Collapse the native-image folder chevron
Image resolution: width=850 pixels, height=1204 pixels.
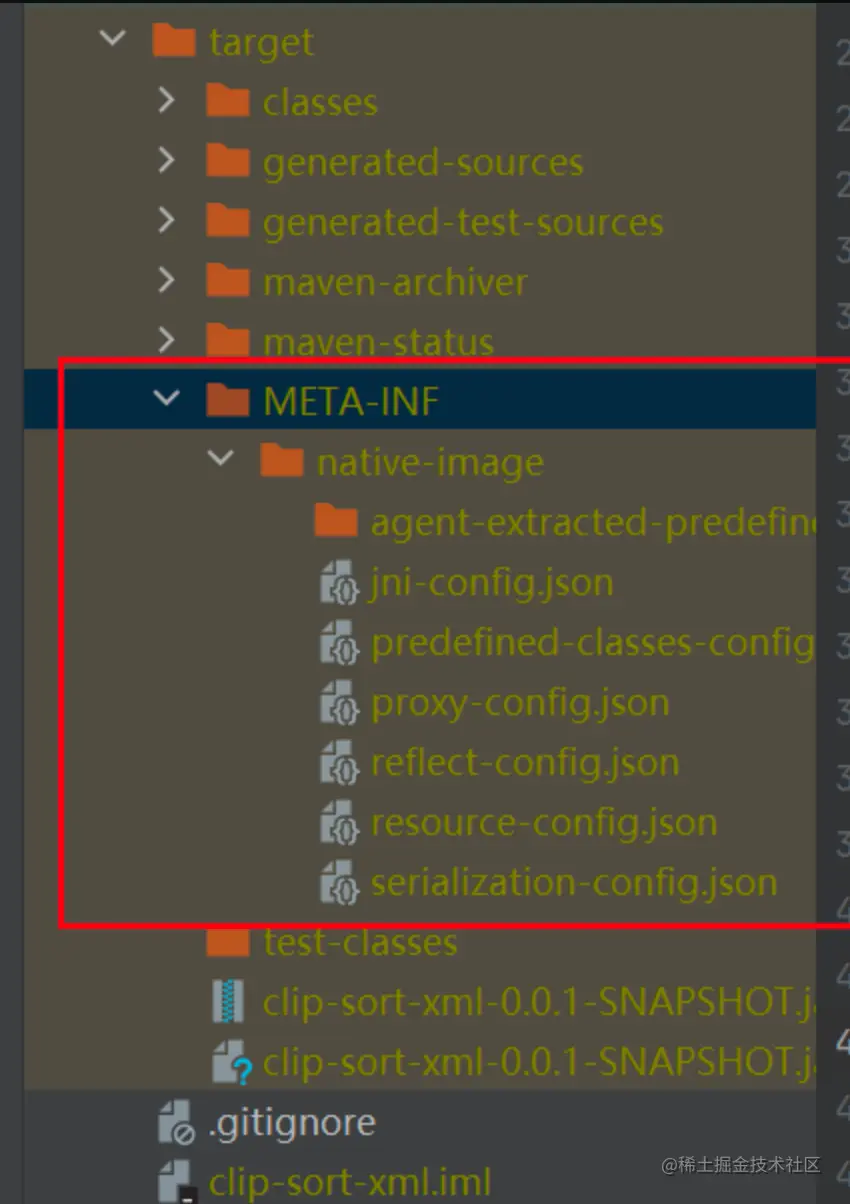pos(220,459)
